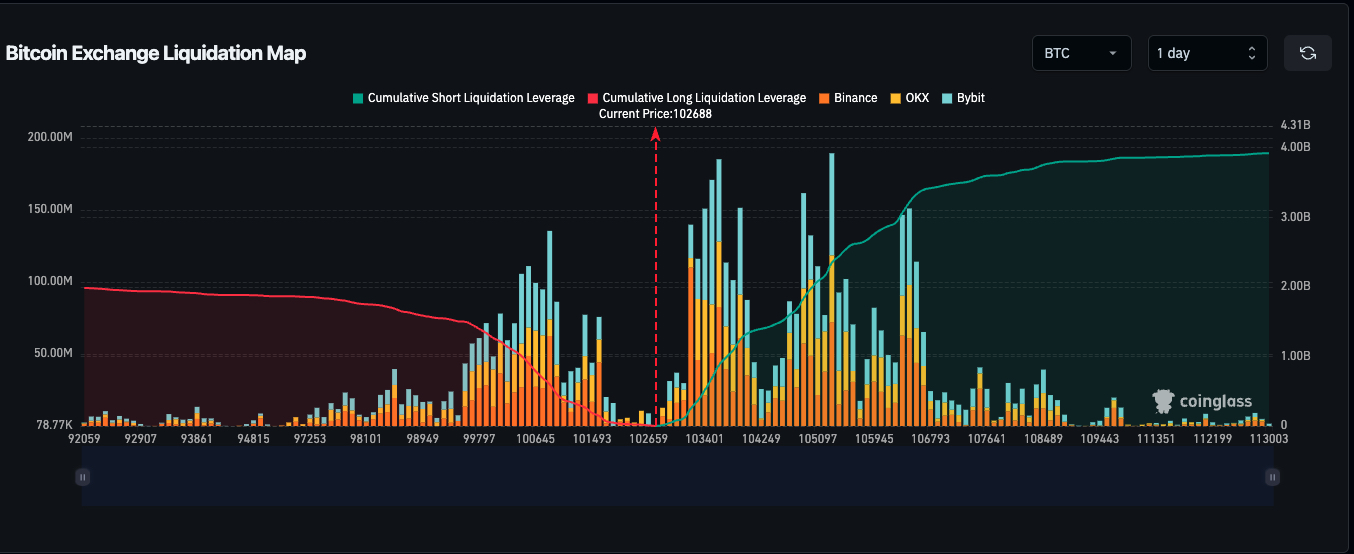Click the right handle of the range slider
Viewport: 1354px width, 554px height.
coord(1272,477)
